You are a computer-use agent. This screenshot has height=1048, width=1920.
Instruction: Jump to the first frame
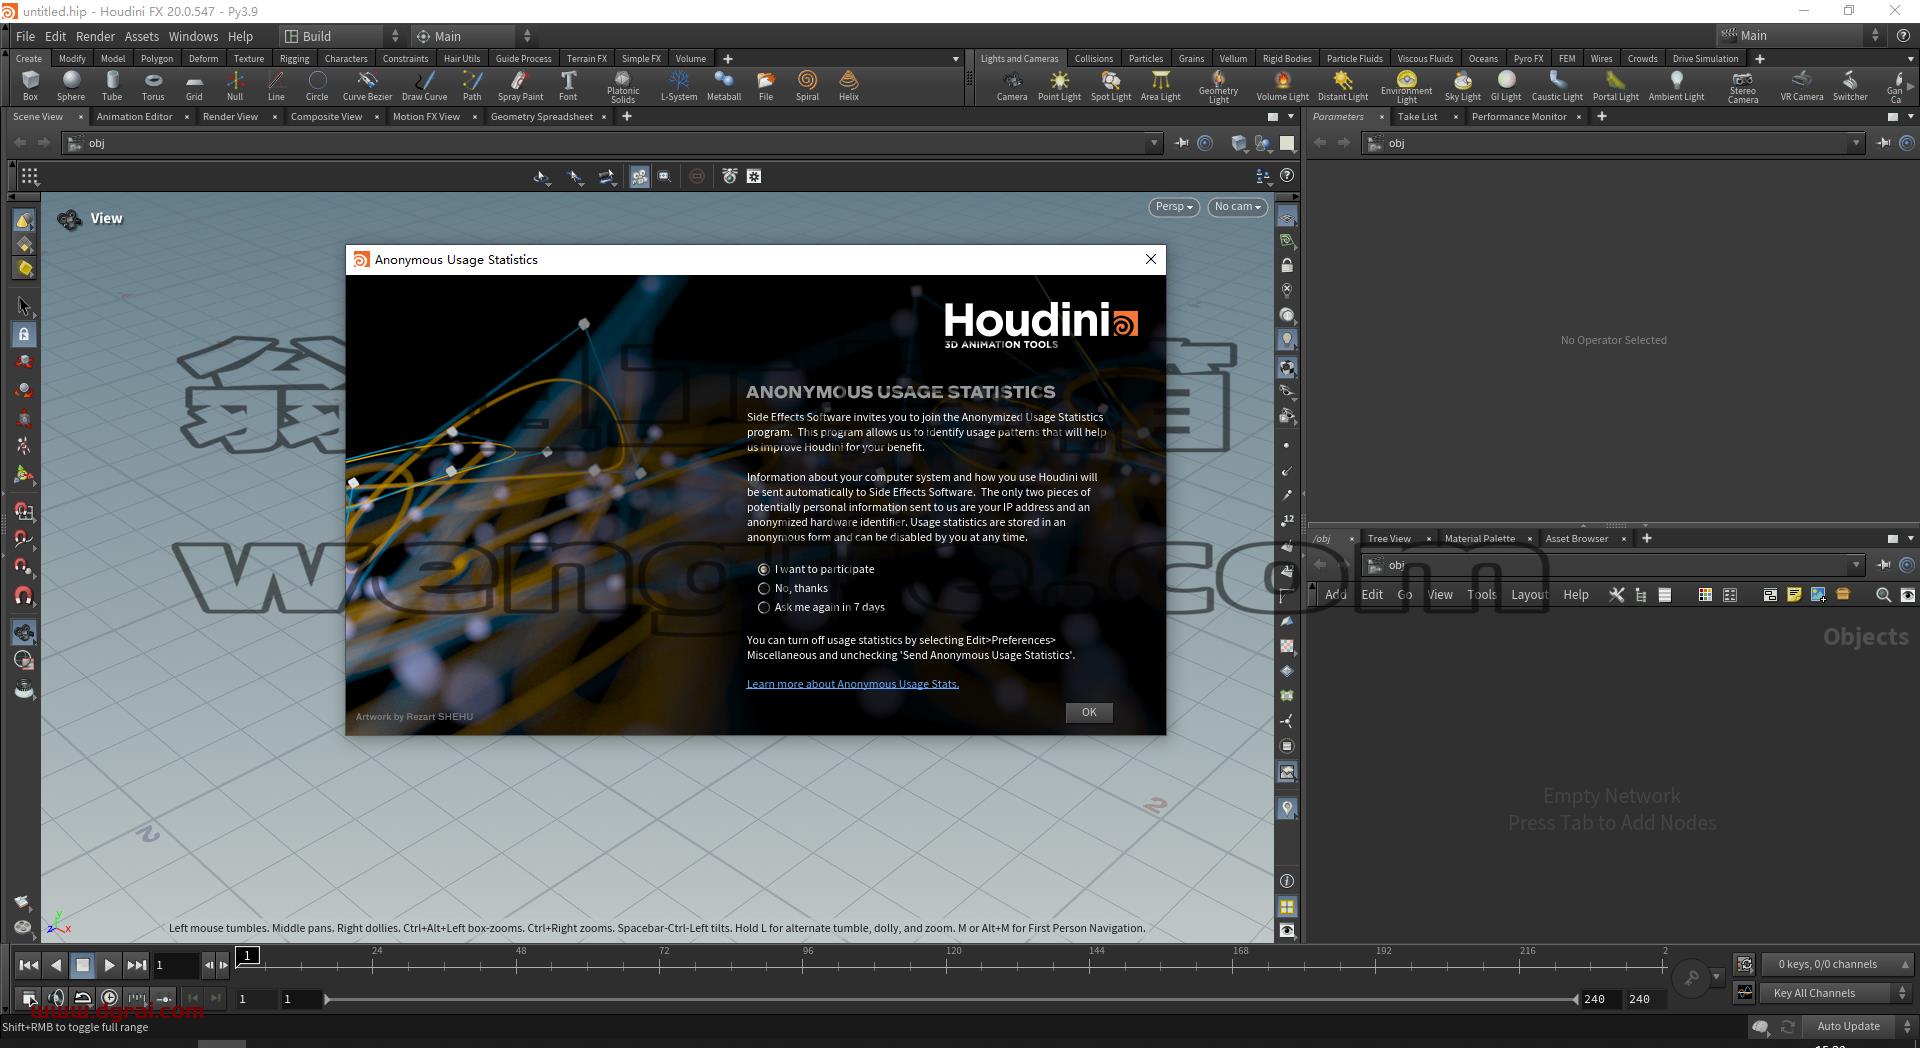coord(28,965)
